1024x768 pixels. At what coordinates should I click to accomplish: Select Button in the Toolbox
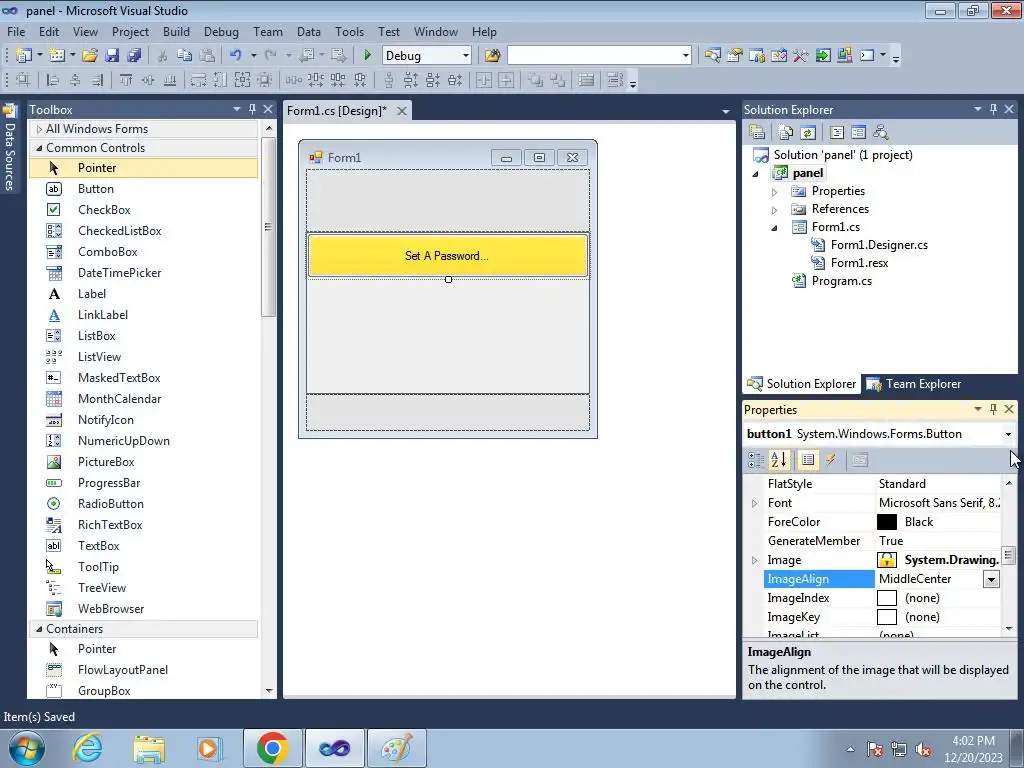95,189
